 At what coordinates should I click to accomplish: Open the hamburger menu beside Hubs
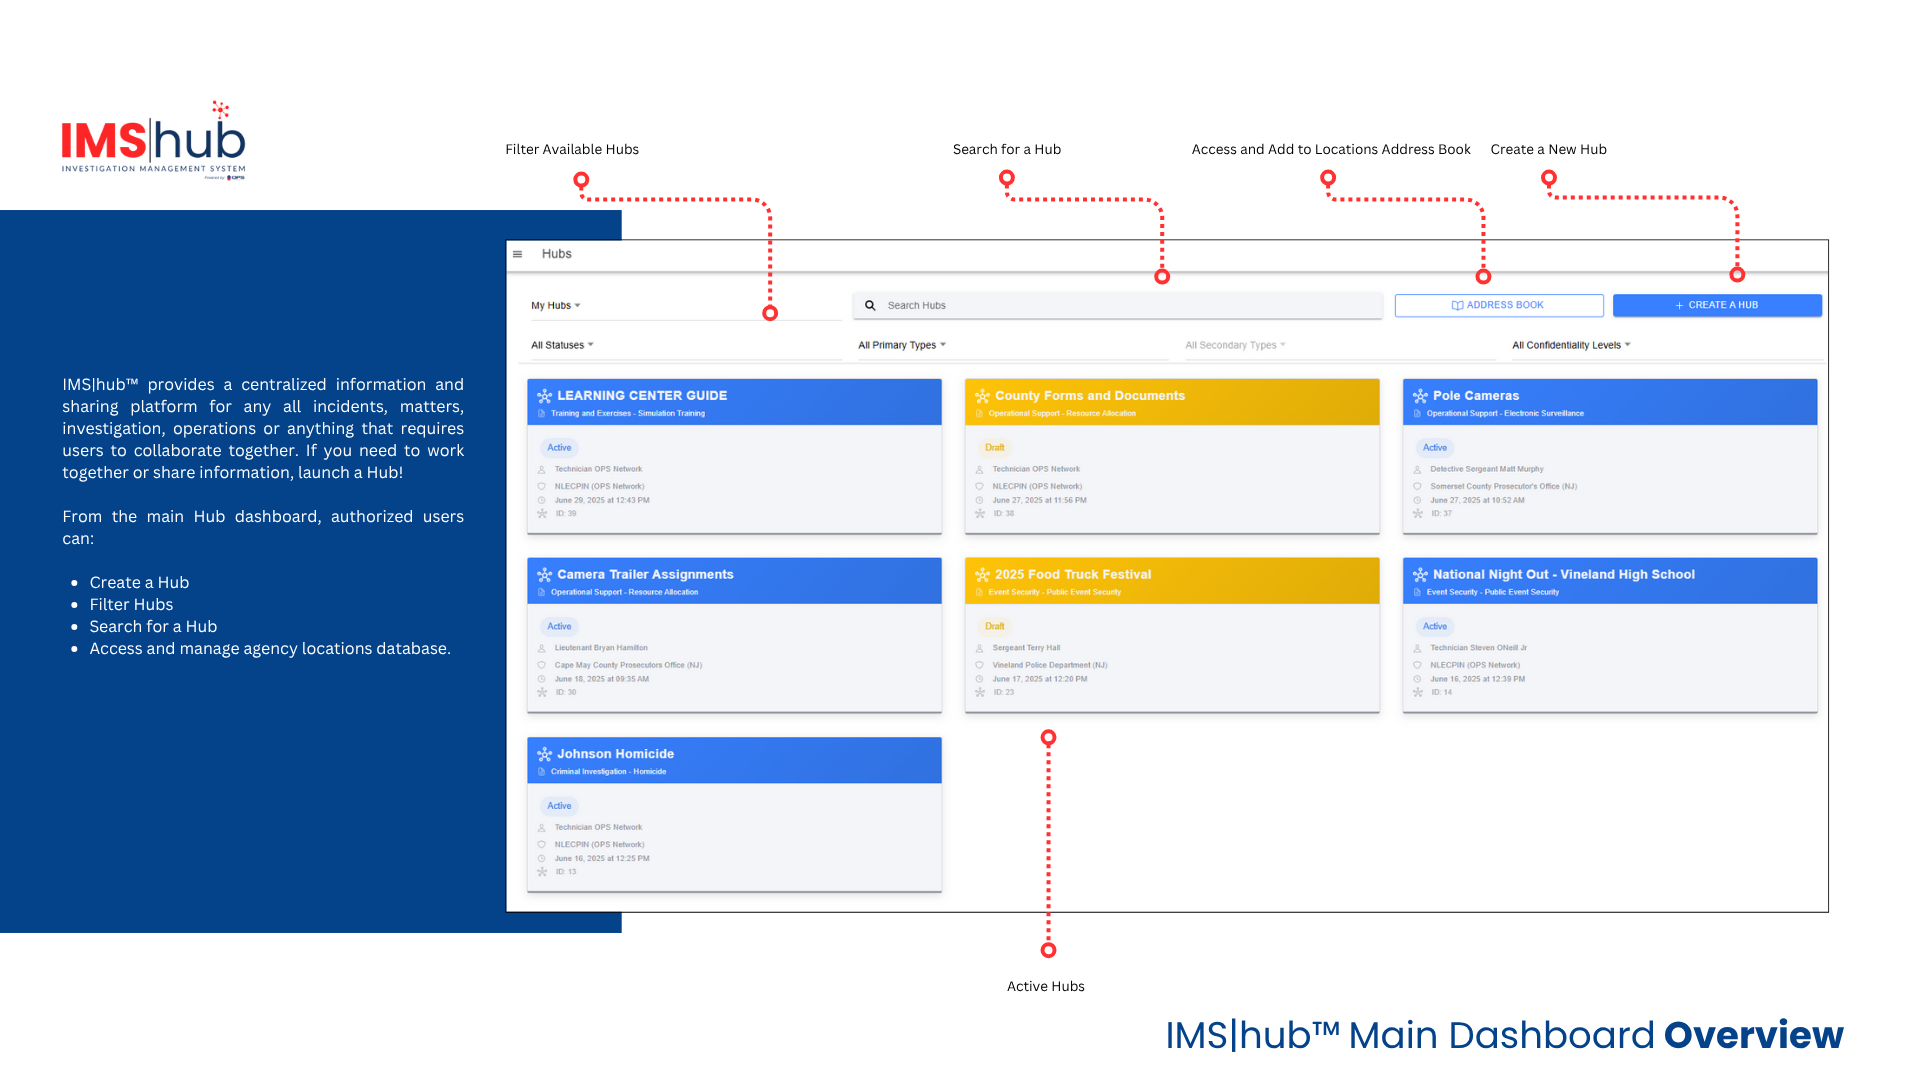pyautogui.click(x=517, y=254)
